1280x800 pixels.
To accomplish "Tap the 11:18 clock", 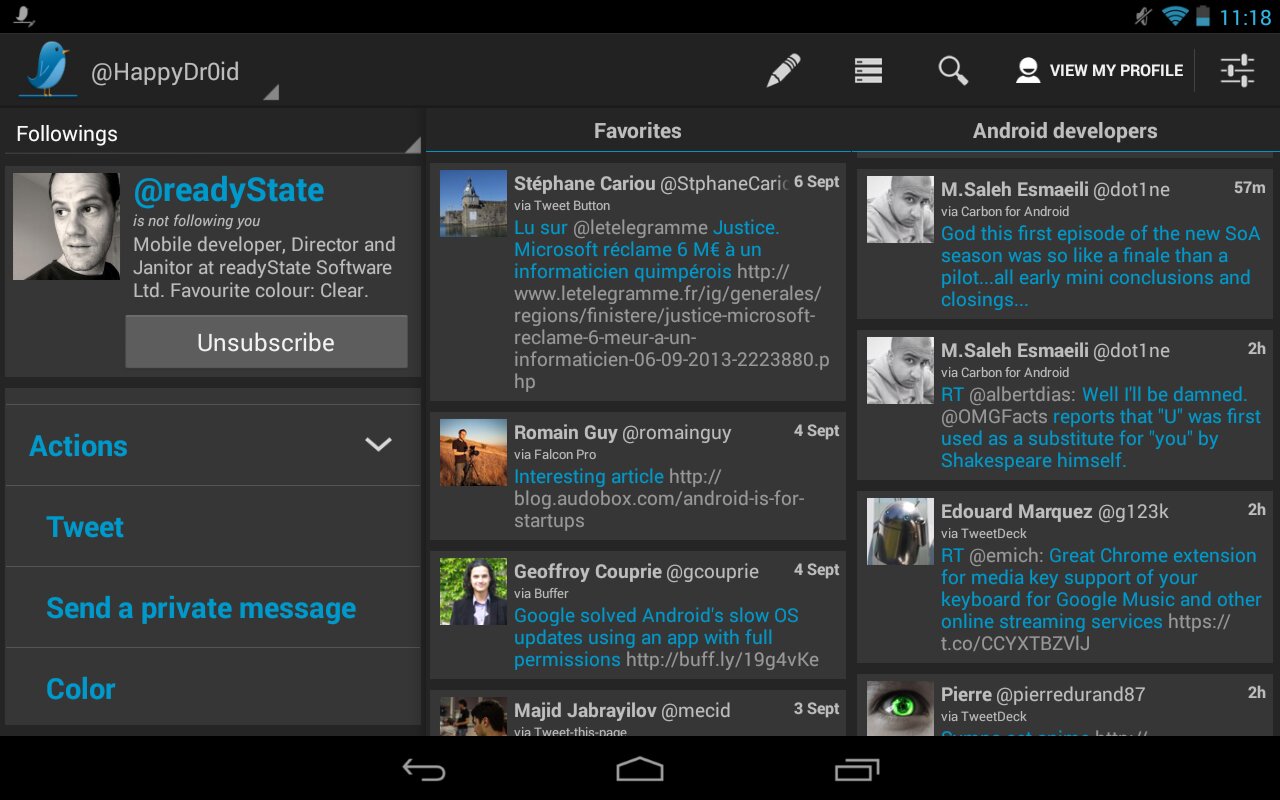I will click(x=1245, y=17).
